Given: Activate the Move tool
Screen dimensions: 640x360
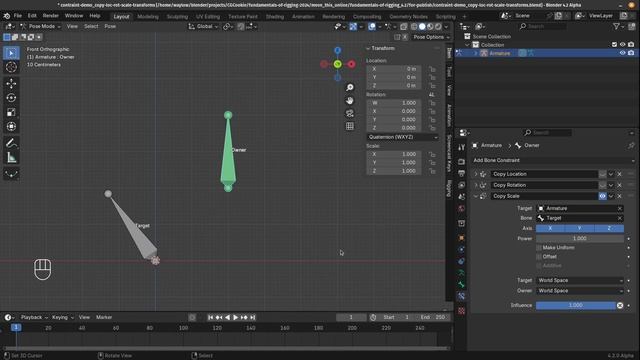Looking at the screenshot, I should (x=11, y=84).
